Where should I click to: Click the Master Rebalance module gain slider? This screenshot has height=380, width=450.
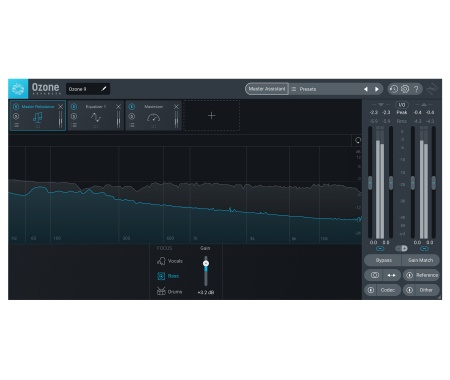point(60,119)
